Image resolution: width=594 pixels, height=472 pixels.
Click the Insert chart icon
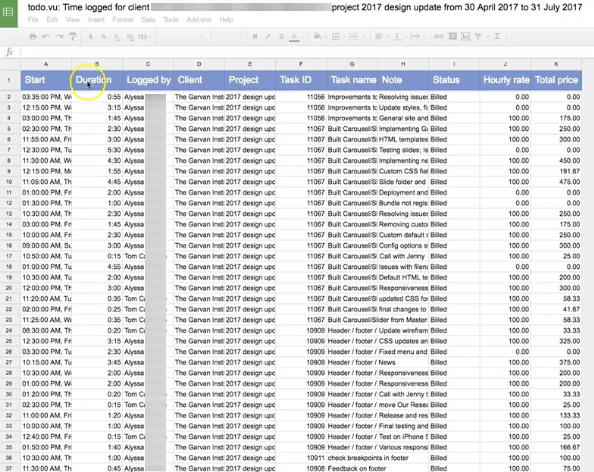[466, 37]
